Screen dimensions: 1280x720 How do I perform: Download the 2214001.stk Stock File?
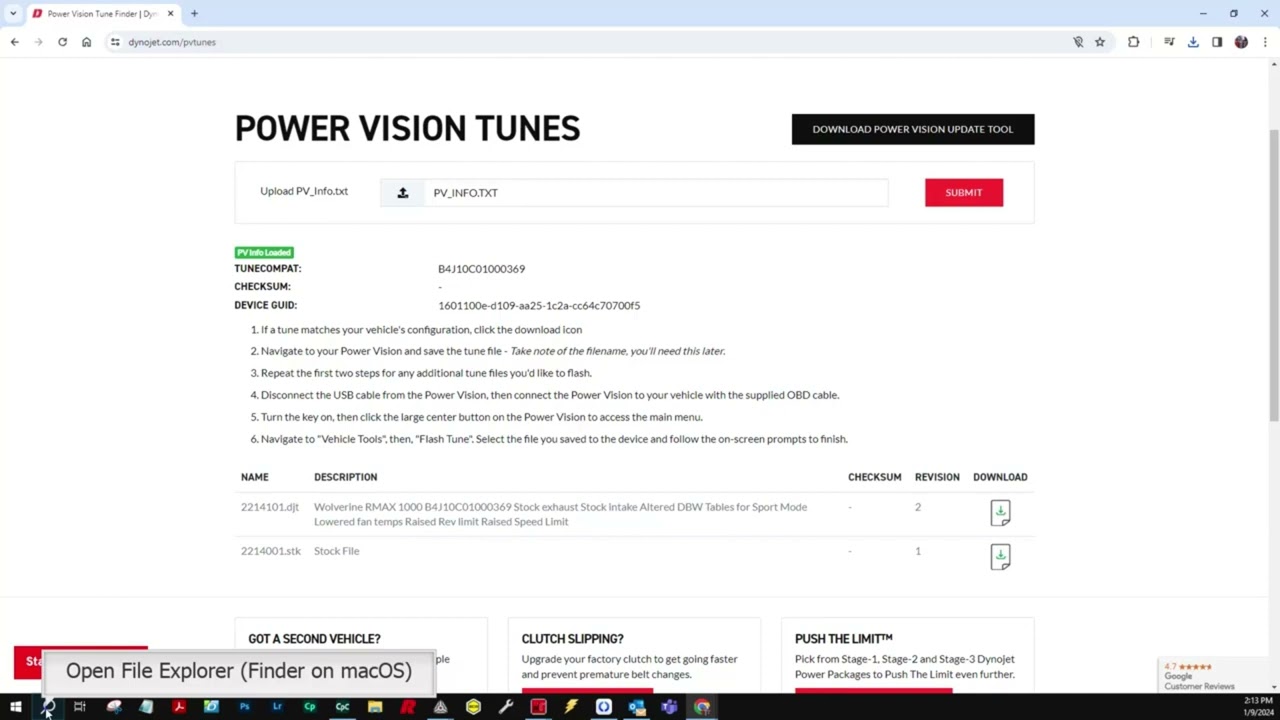click(x=1000, y=557)
